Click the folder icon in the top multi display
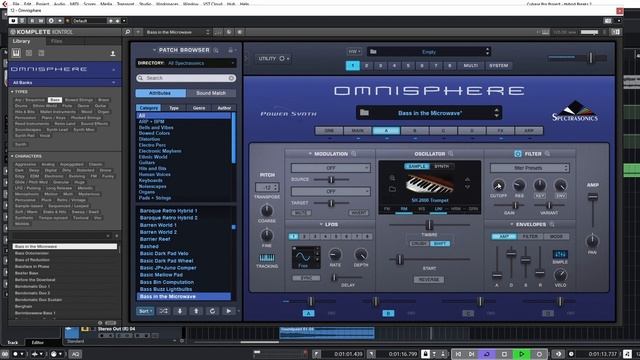This screenshot has height=360, width=640. 373,51
